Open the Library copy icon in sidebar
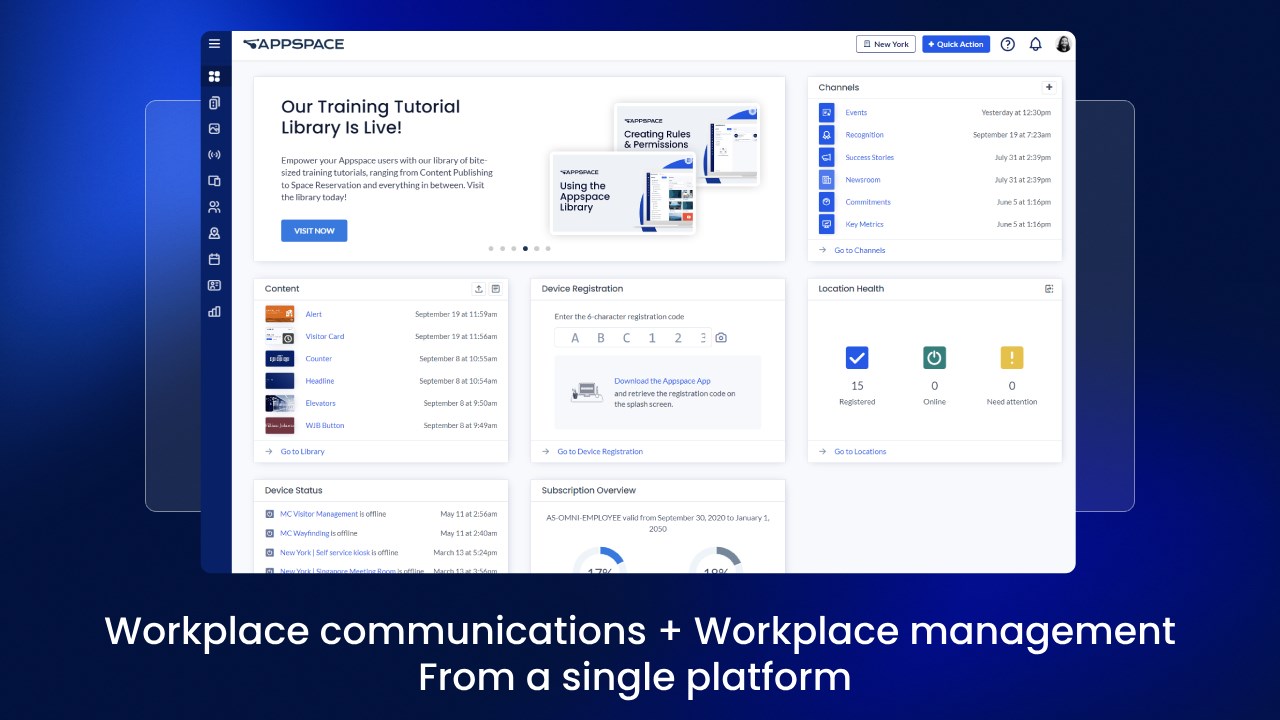 point(214,102)
